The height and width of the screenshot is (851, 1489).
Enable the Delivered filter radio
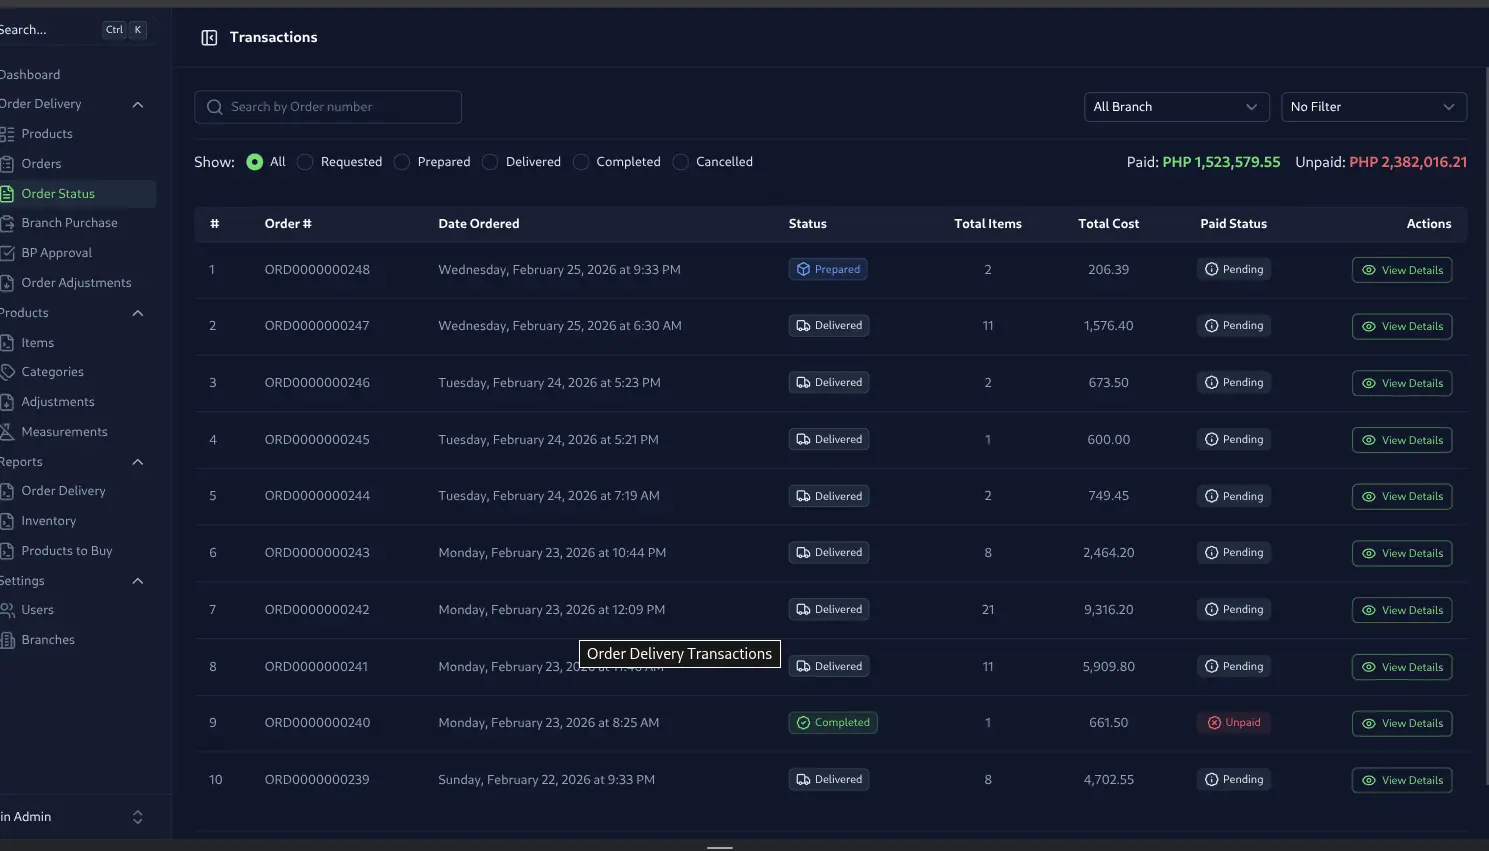click(490, 161)
